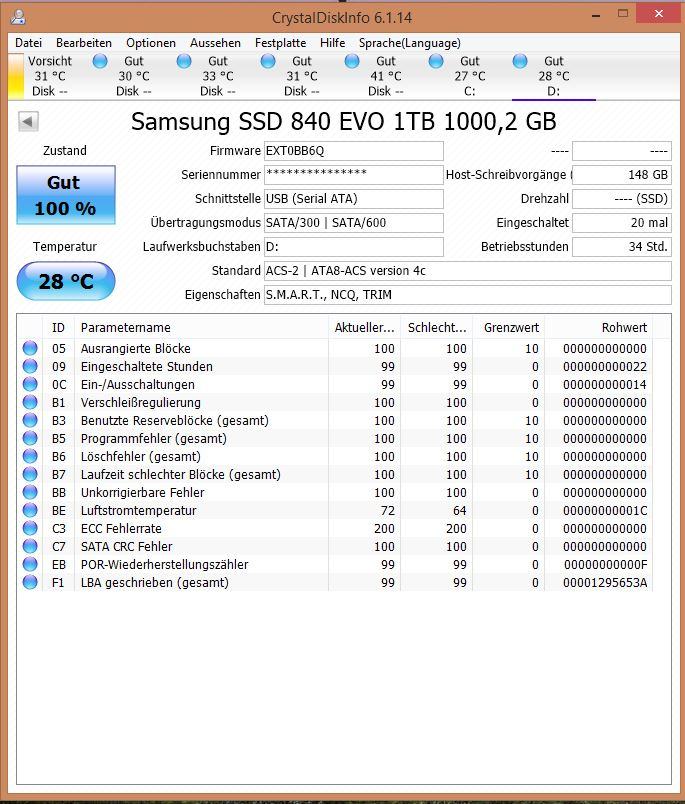Select the ECC Fehlerrate parameter name

click(x=121, y=529)
